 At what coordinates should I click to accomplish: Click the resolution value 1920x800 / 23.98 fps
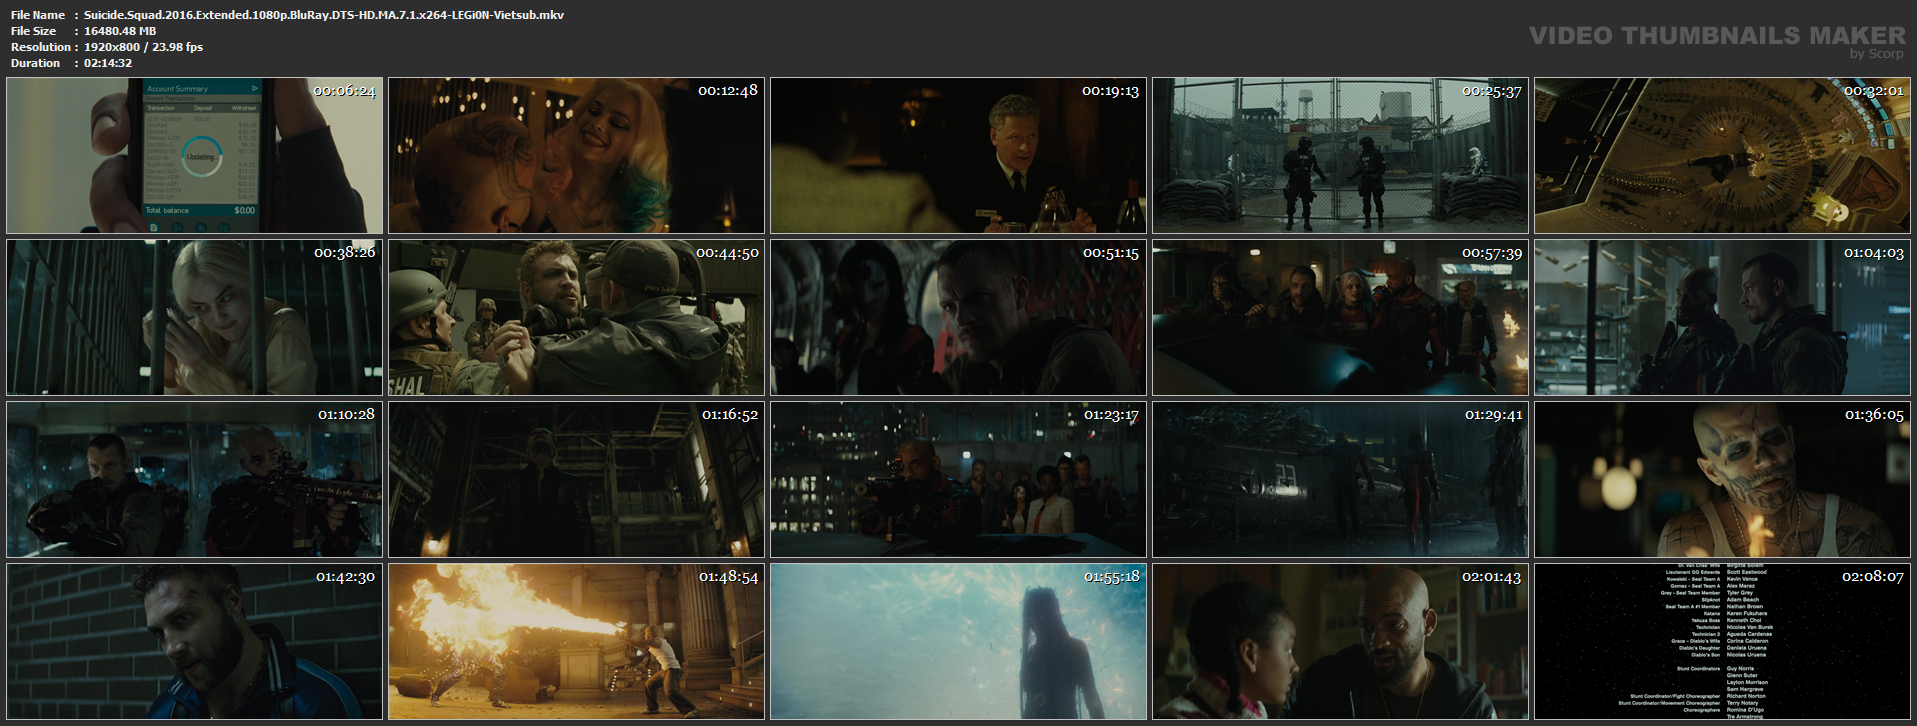pyautogui.click(x=143, y=47)
